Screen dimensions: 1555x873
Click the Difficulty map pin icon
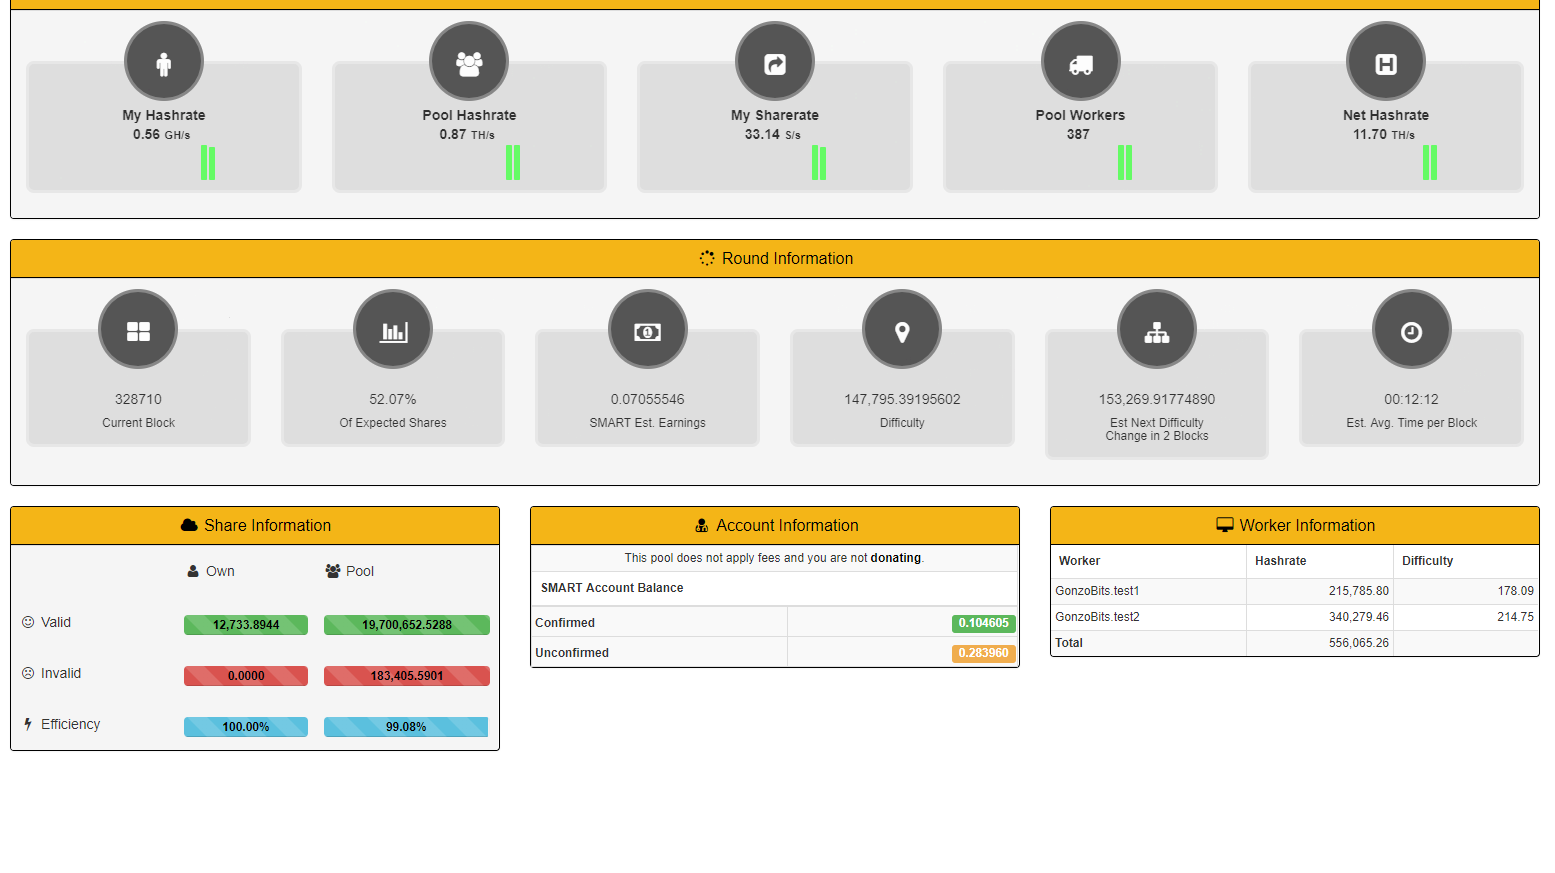pos(902,330)
